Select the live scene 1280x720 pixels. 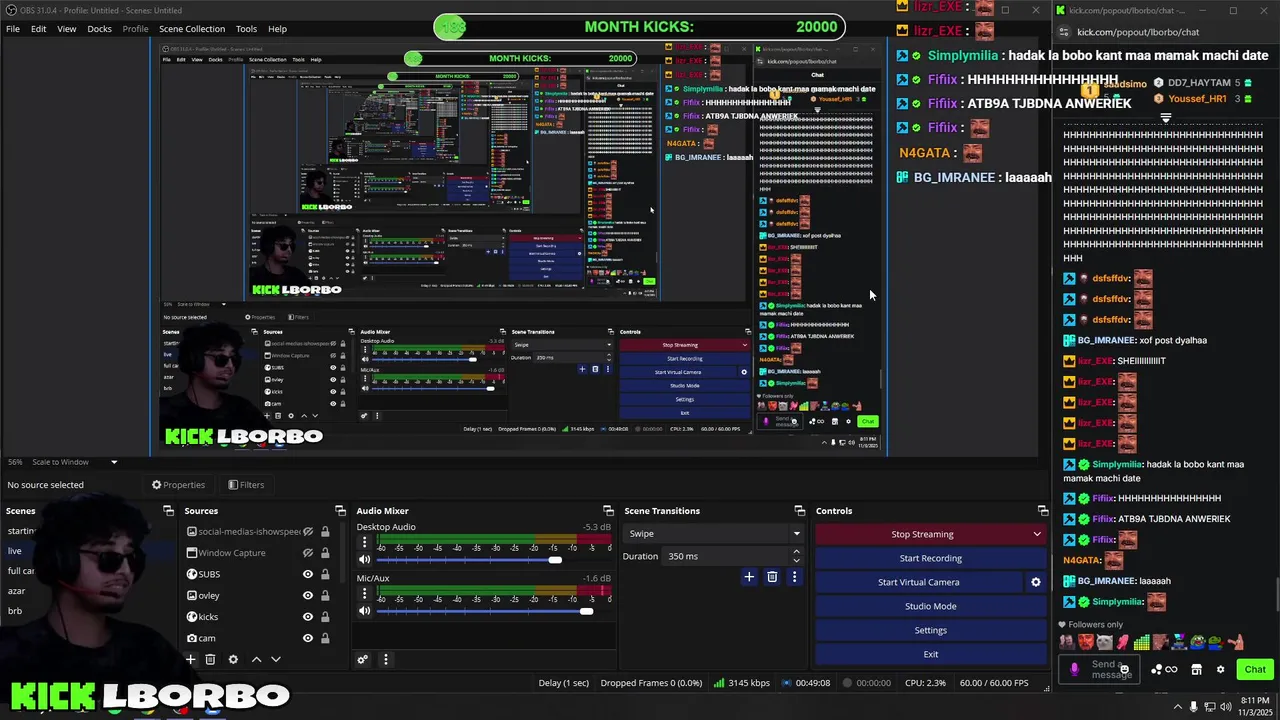(15, 551)
